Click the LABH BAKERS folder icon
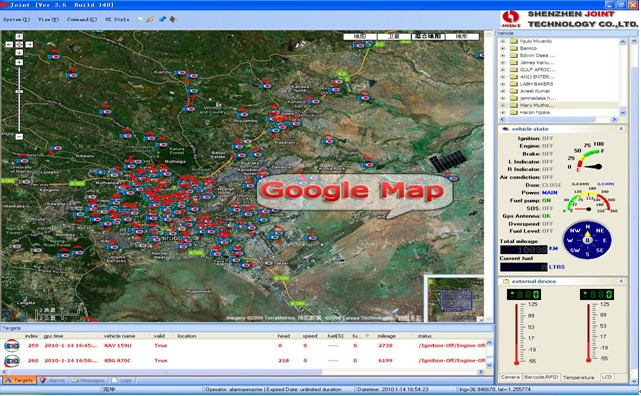Screen dimensions: 641x396 (514, 84)
